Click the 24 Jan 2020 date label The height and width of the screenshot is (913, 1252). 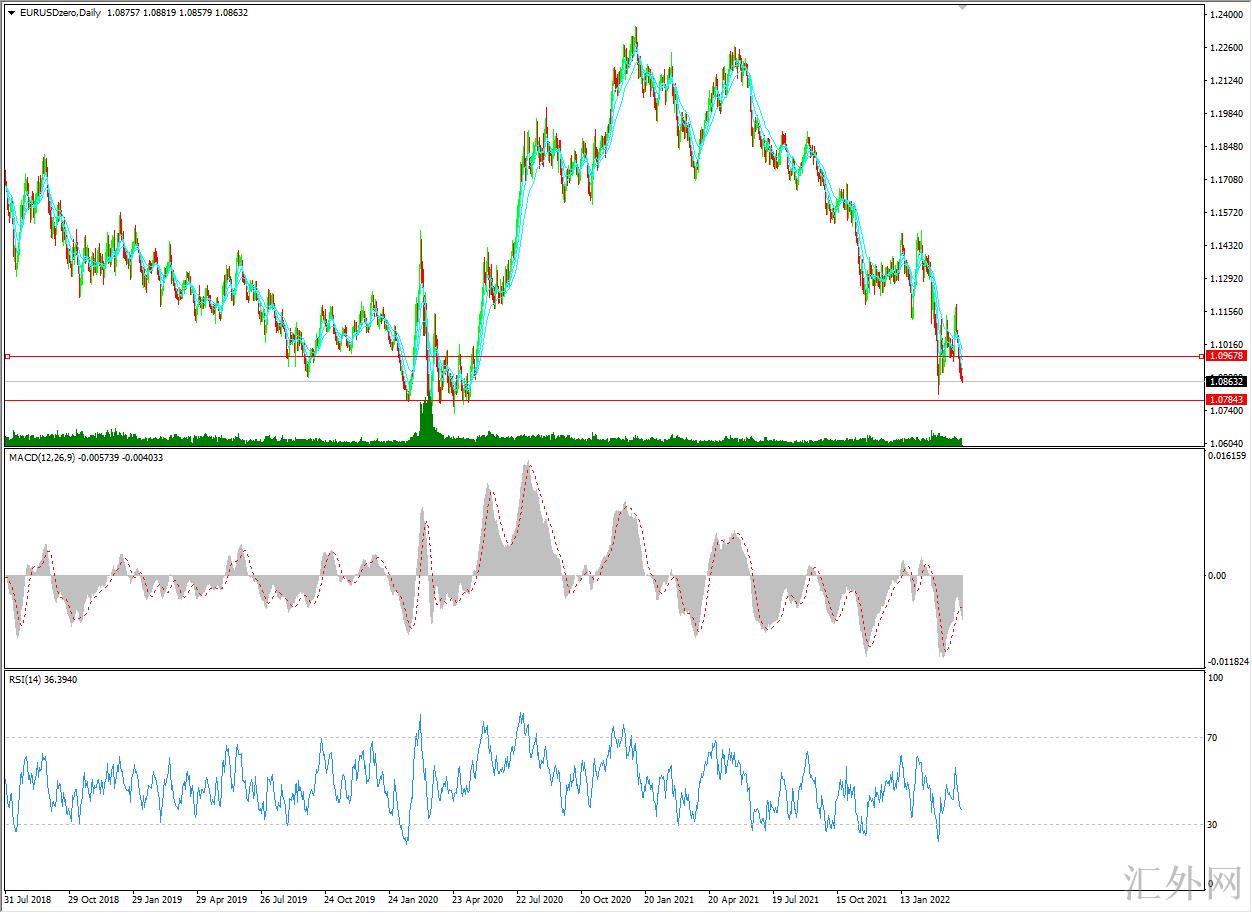(413, 899)
